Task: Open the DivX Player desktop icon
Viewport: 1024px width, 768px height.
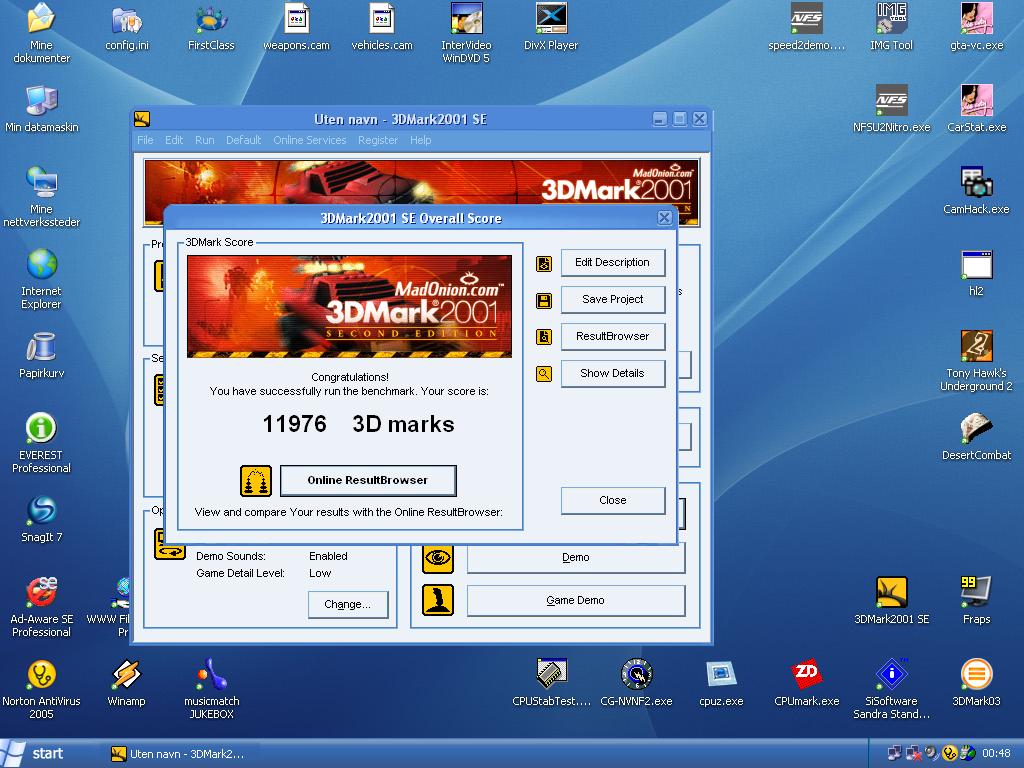Action: [x=551, y=26]
